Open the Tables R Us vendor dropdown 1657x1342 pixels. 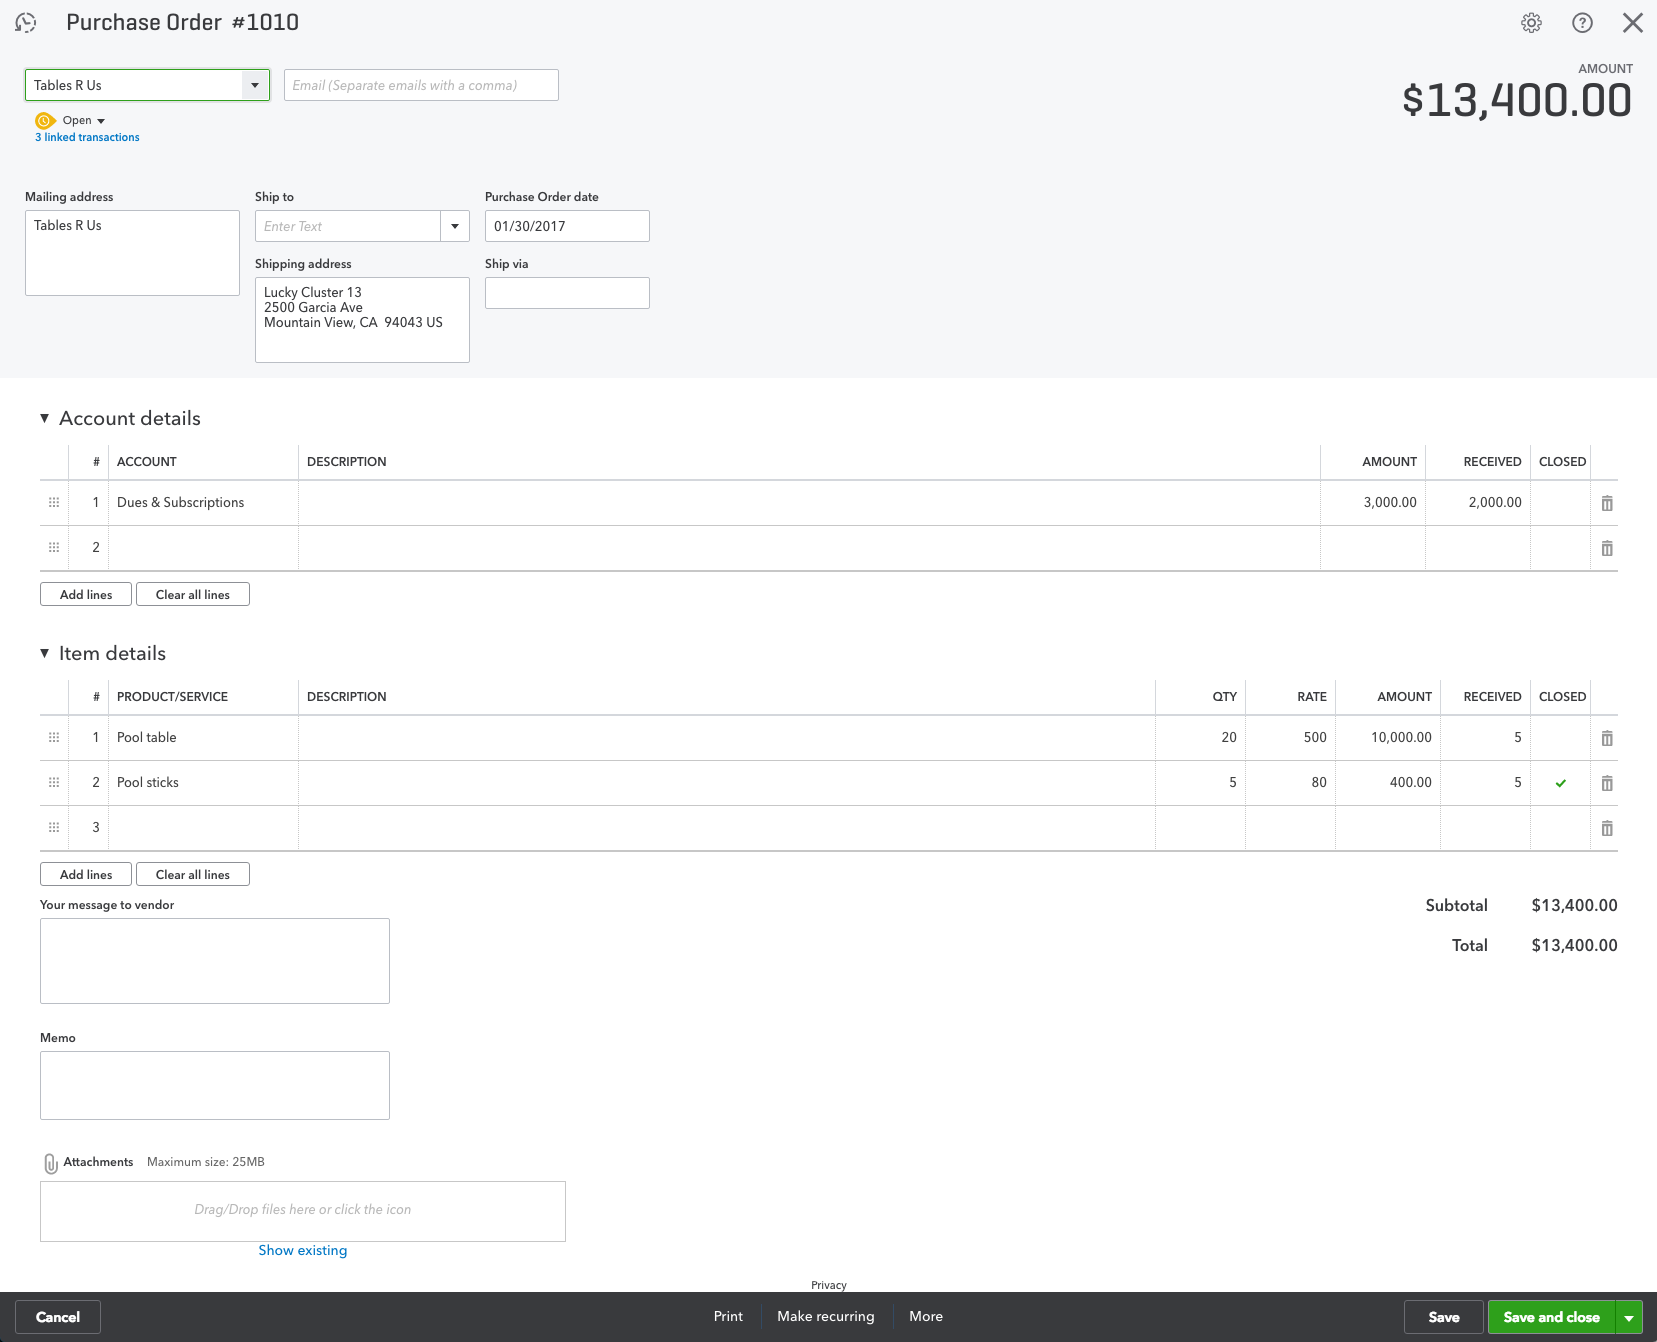pos(255,85)
